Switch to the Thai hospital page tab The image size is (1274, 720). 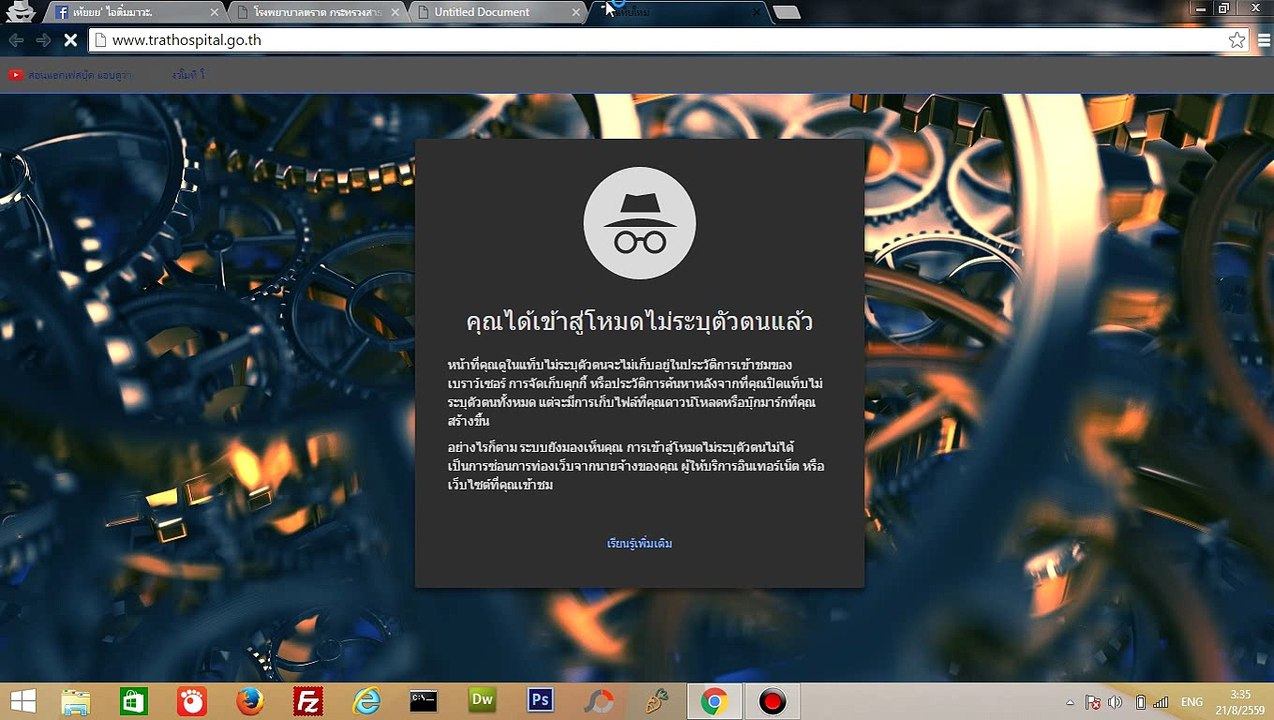point(318,12)
